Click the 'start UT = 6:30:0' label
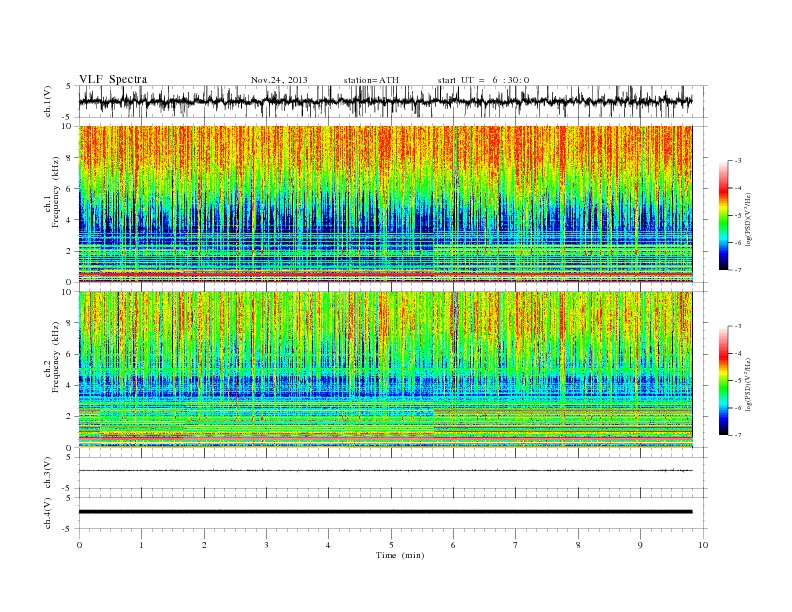The width and height of the screenshot is (792, 612). (x=483, y=80)
